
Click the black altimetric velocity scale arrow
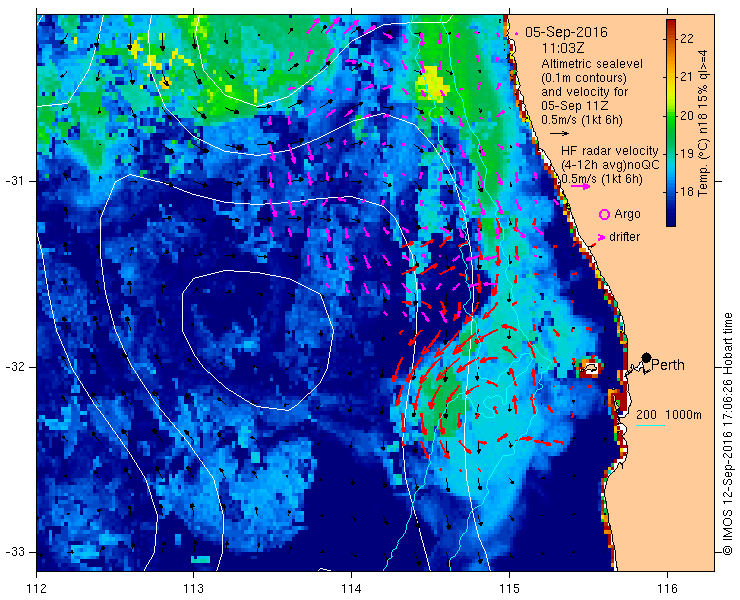click(x=560, y=134)
